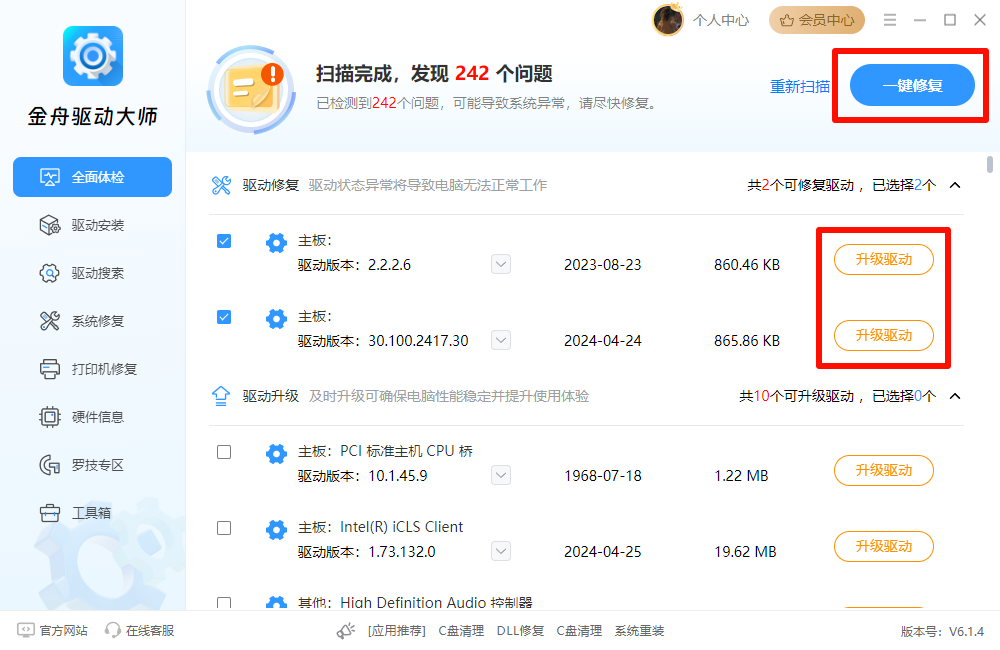Click date 1968-07-18 cell

pos(603,476)
